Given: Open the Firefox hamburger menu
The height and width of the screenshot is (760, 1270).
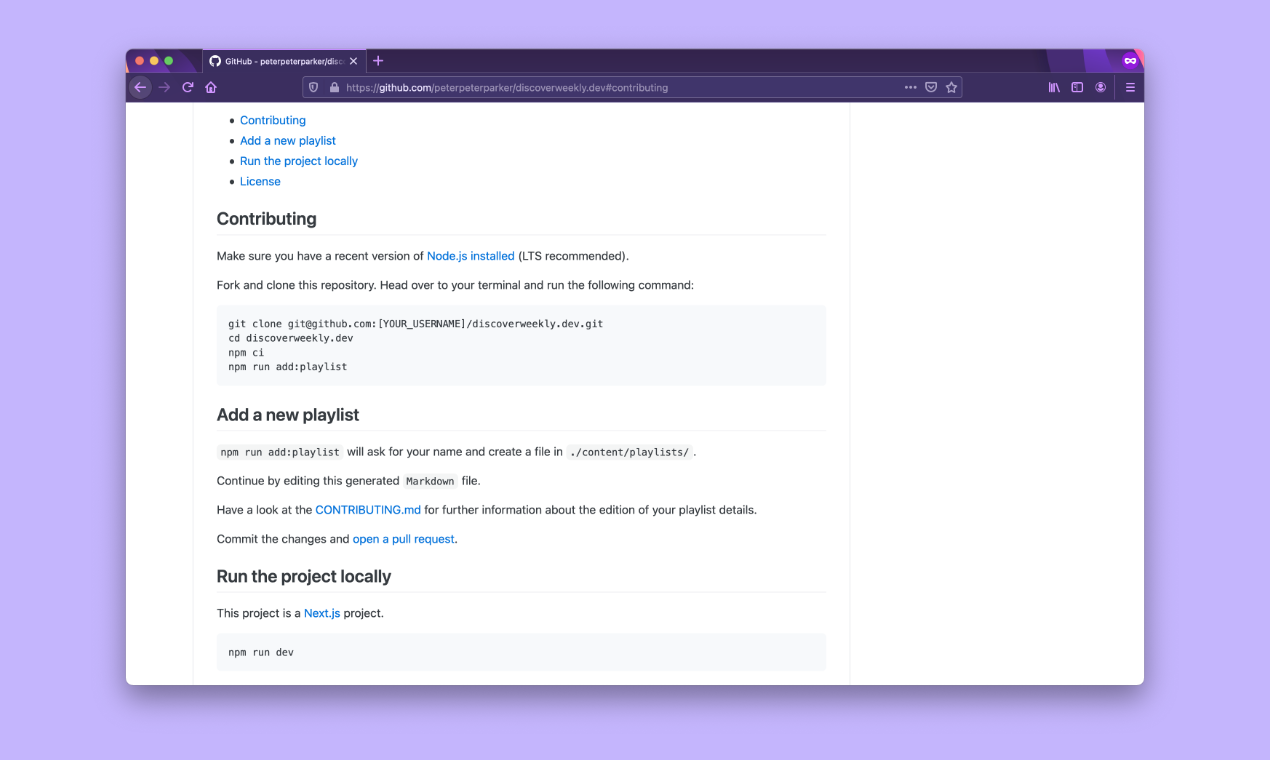Looking at the screenshot, I should coord(1130,87).
